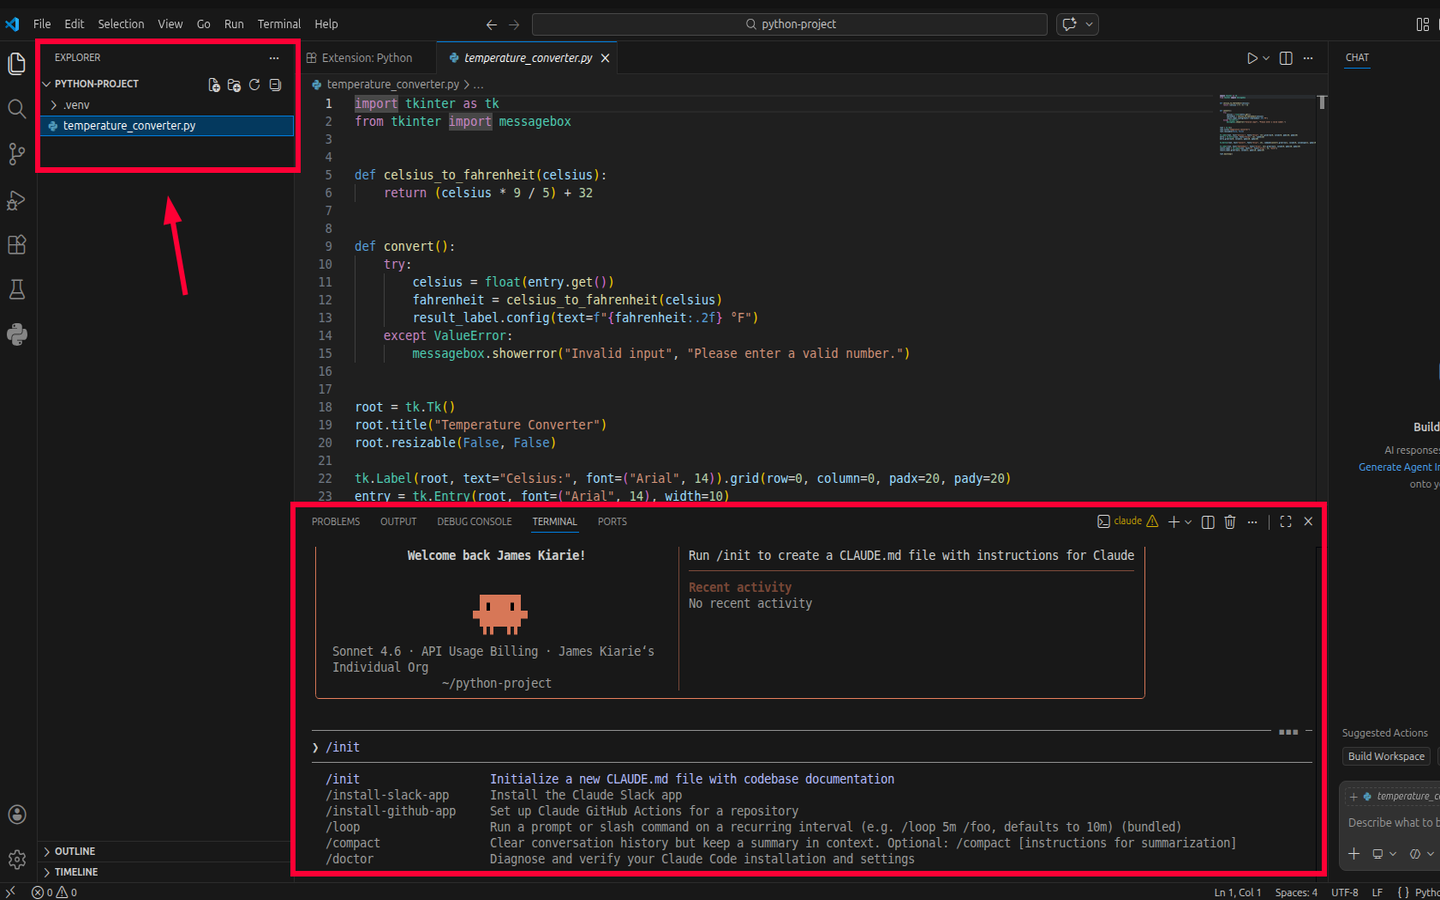The height and width of the screenshot is (900, 1440).
Task: Open the Testing beaker icon in sidebar
Action: click(16, 289)
